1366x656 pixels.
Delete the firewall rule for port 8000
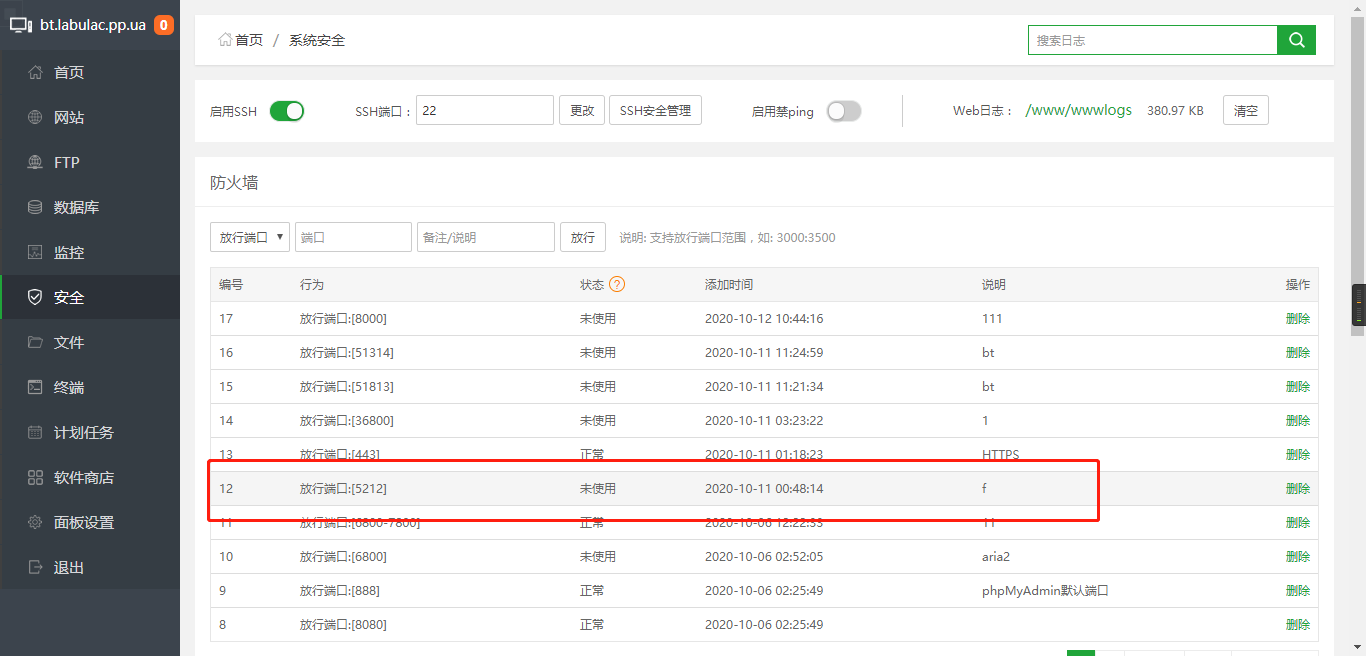[x=1297, y=319]
